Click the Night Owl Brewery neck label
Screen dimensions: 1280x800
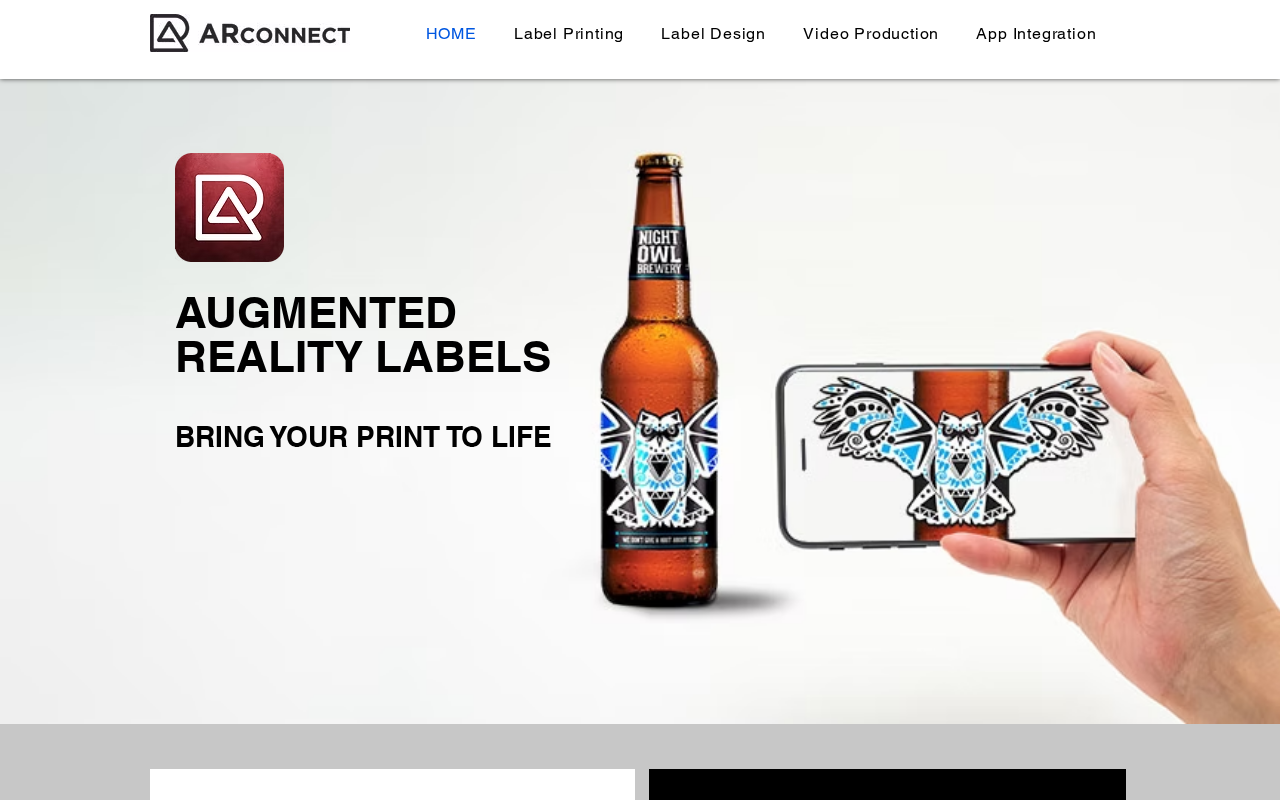click(x=659, y=252)
